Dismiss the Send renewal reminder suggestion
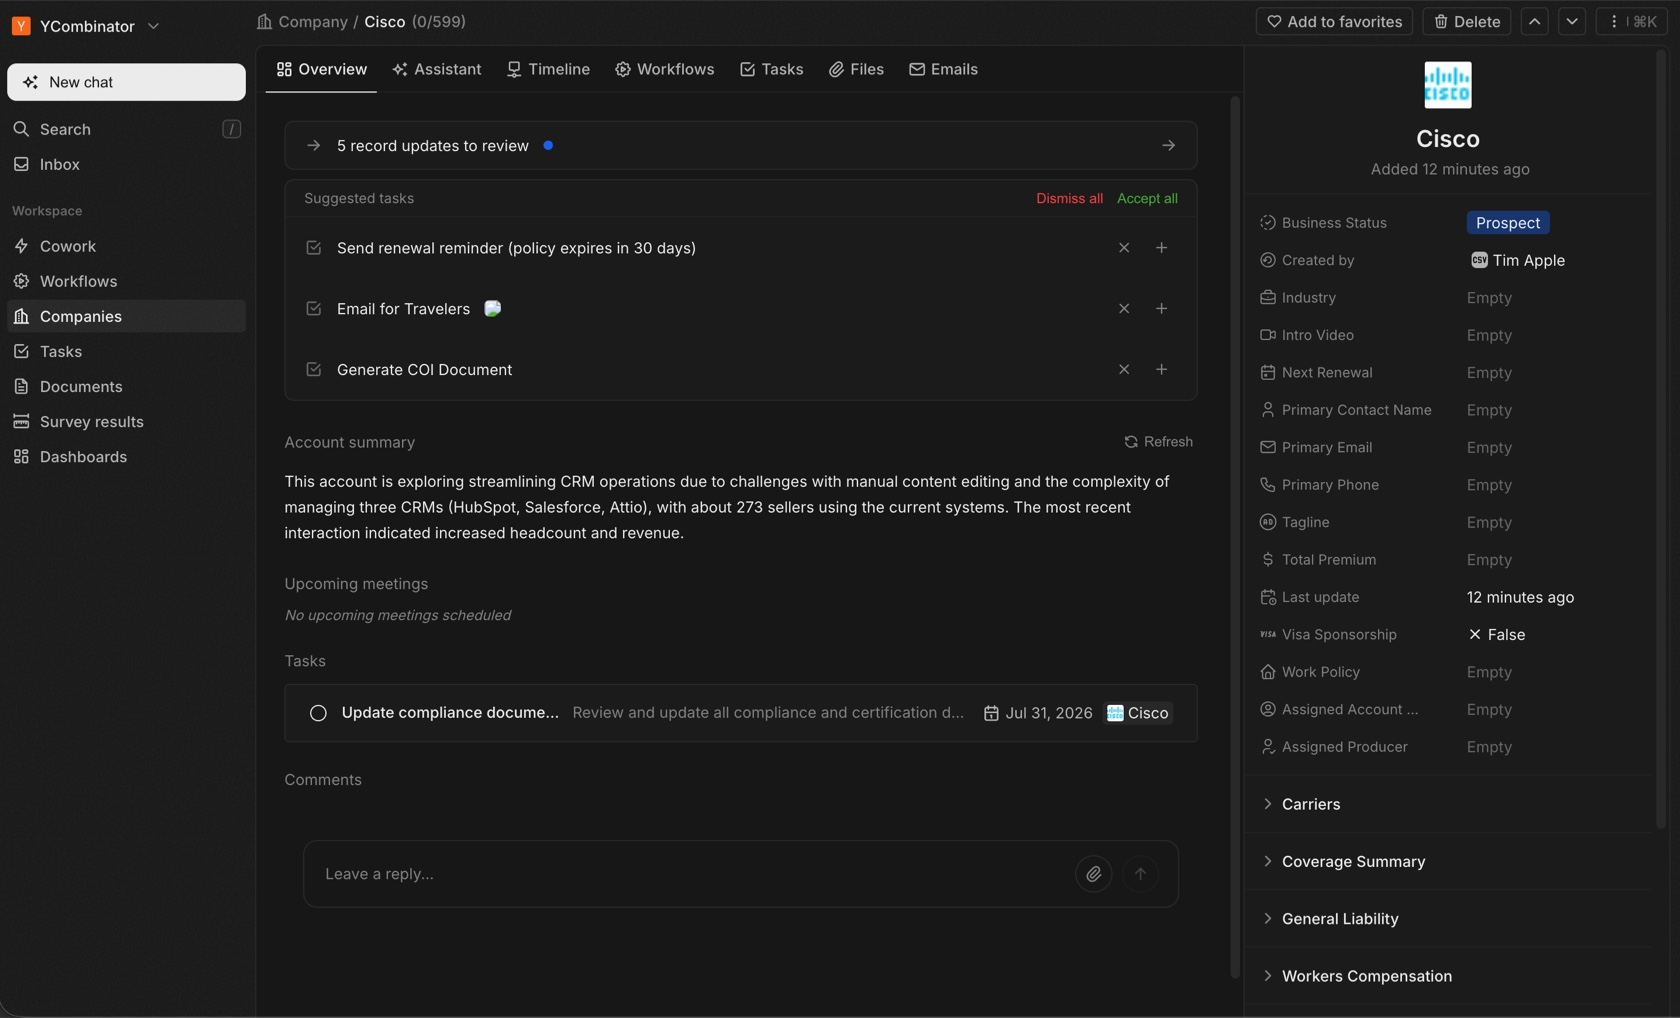 (x=1124, y=248)
